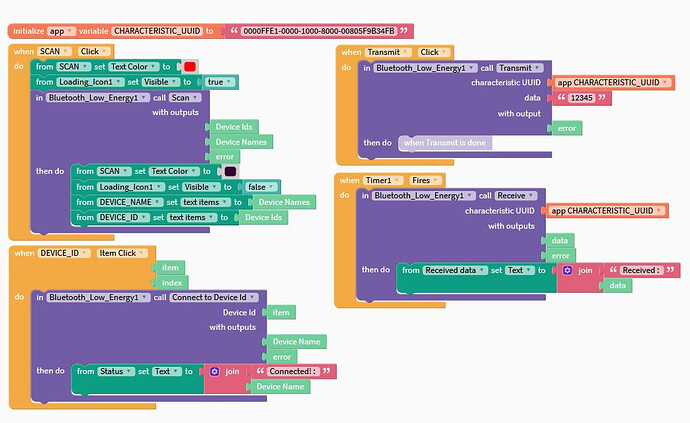Open the 'Connect to Device Id' method dropdown
This screenshot has width=690, height=423.
(214, 298)
